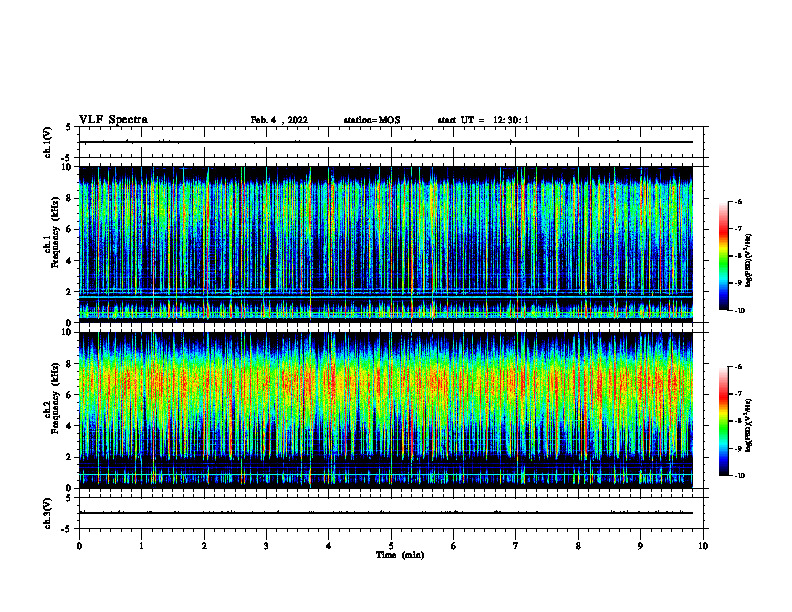Viewport: 792px width, 612px height.
Task: Click the "-10" label on ch.2 color bar
Action: point(740,476)
